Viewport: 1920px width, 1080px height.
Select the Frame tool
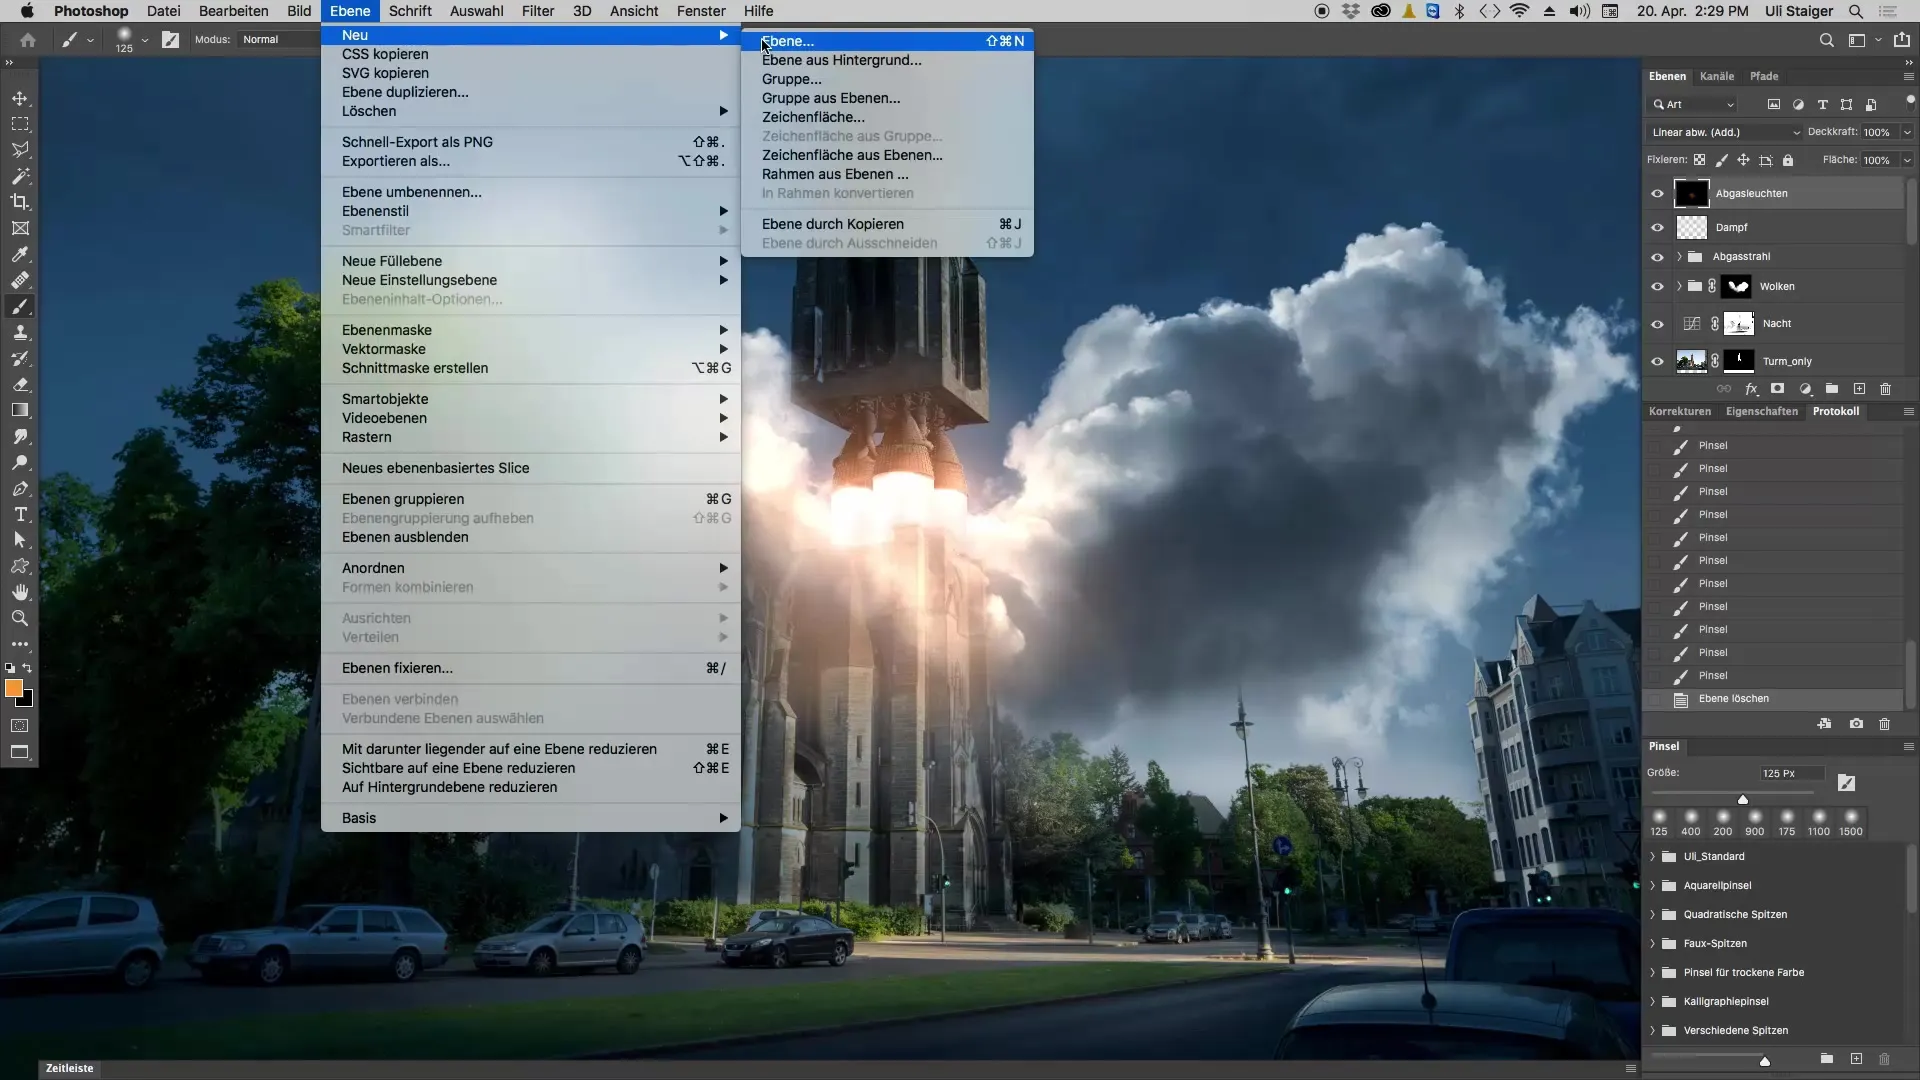pyautogui.click(x=20, y=228)
